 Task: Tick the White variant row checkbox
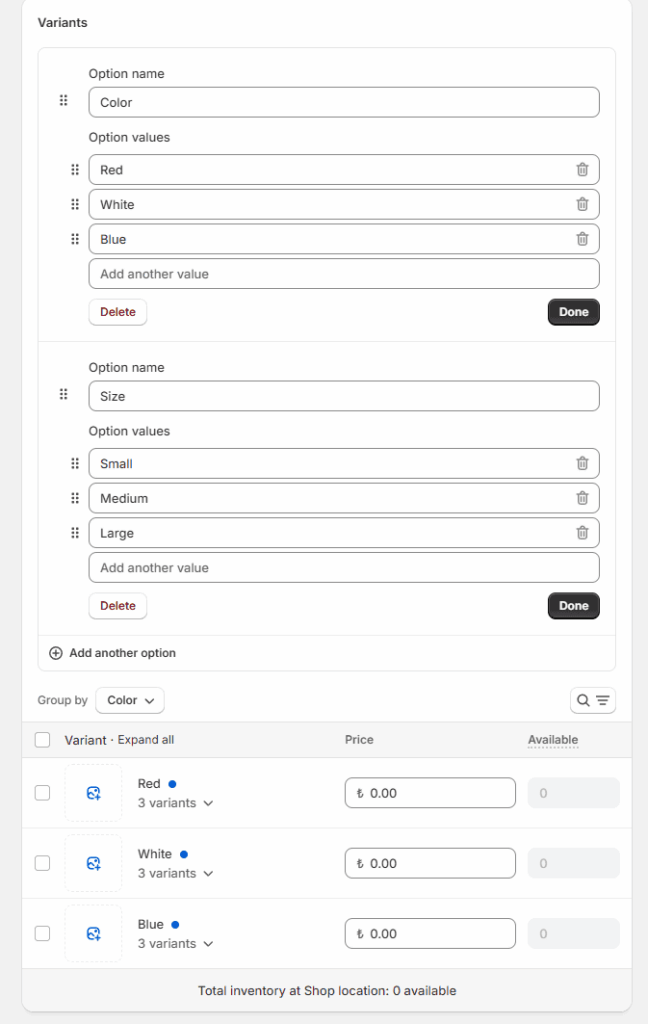[x=42, y=863]
